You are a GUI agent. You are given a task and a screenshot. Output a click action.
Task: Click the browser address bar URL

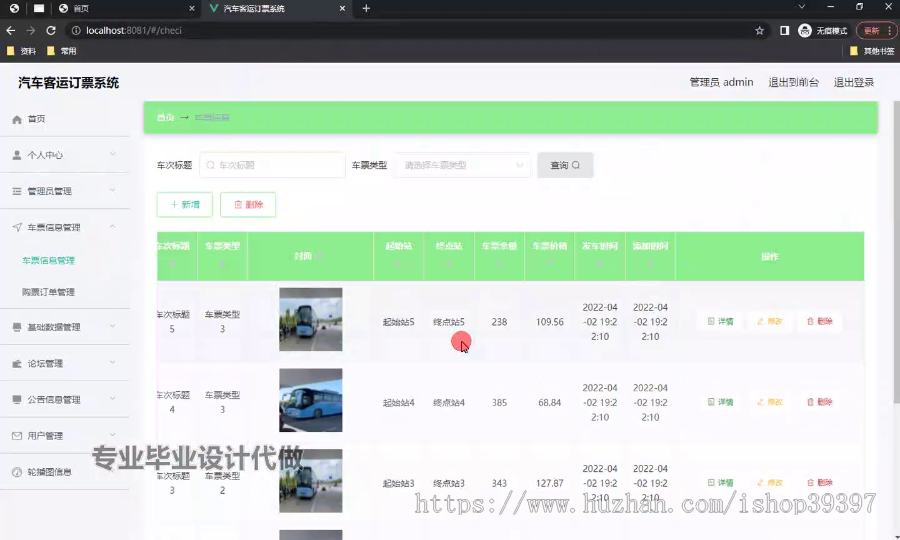click(x=134, y=30)
